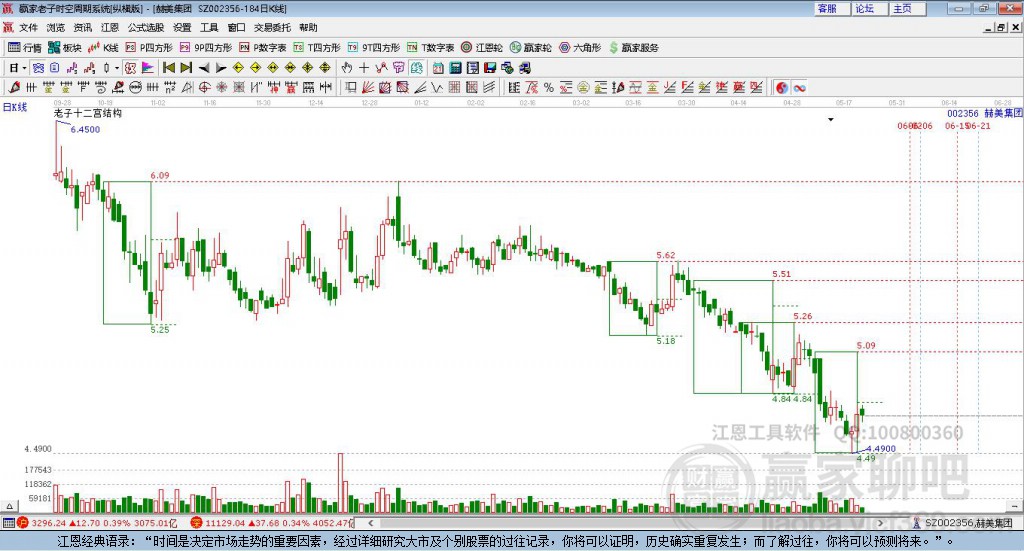
Task: Open the 交易委托 menu
Action: (x=272, y=27)
